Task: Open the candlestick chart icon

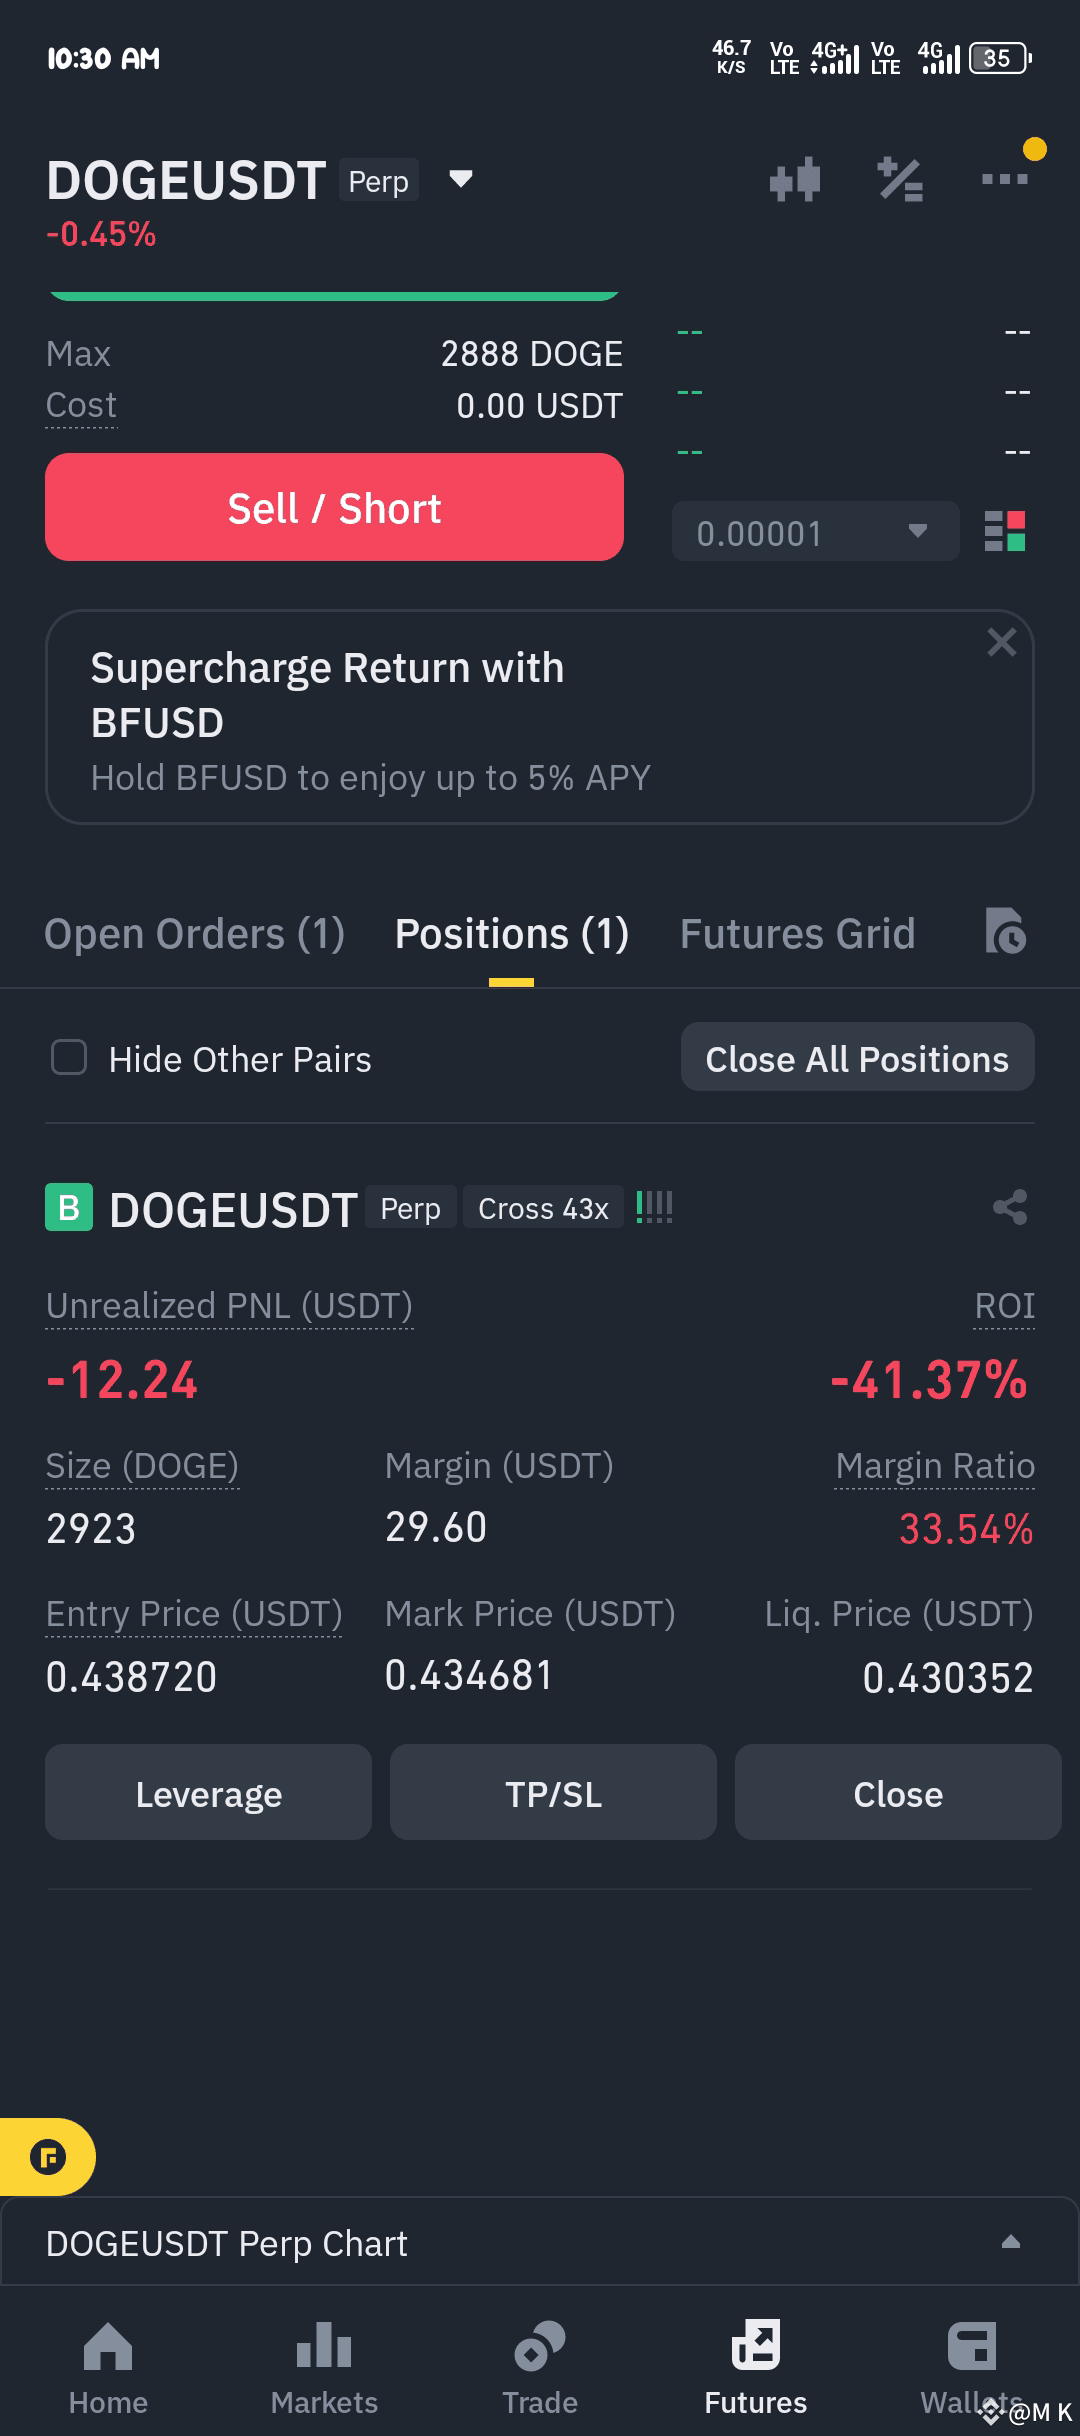Action: (795, 180)
